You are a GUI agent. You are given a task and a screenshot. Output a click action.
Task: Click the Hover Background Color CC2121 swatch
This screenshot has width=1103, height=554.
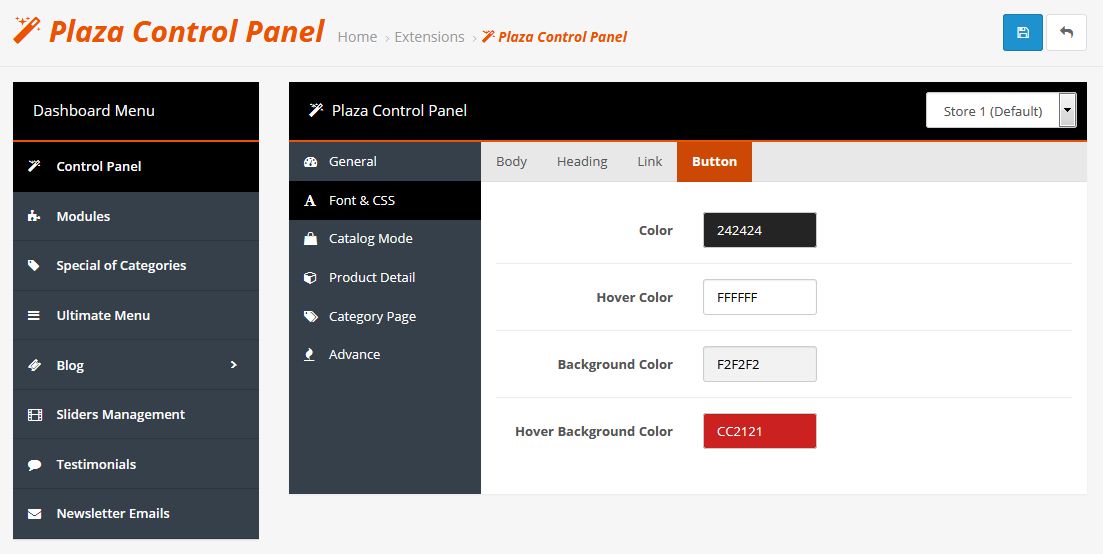[760, 431]
